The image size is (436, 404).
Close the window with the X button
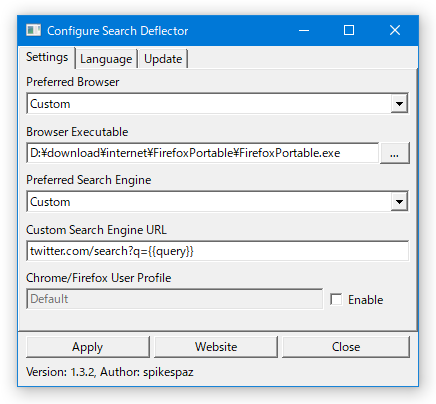point(395,30)
